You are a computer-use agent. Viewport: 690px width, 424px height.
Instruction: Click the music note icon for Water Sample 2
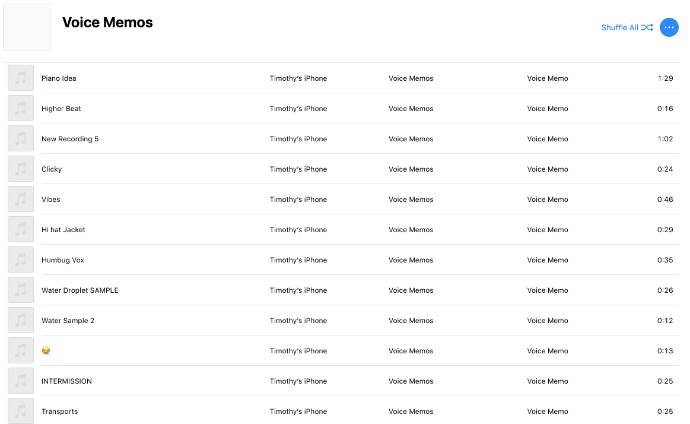(21, 320)
